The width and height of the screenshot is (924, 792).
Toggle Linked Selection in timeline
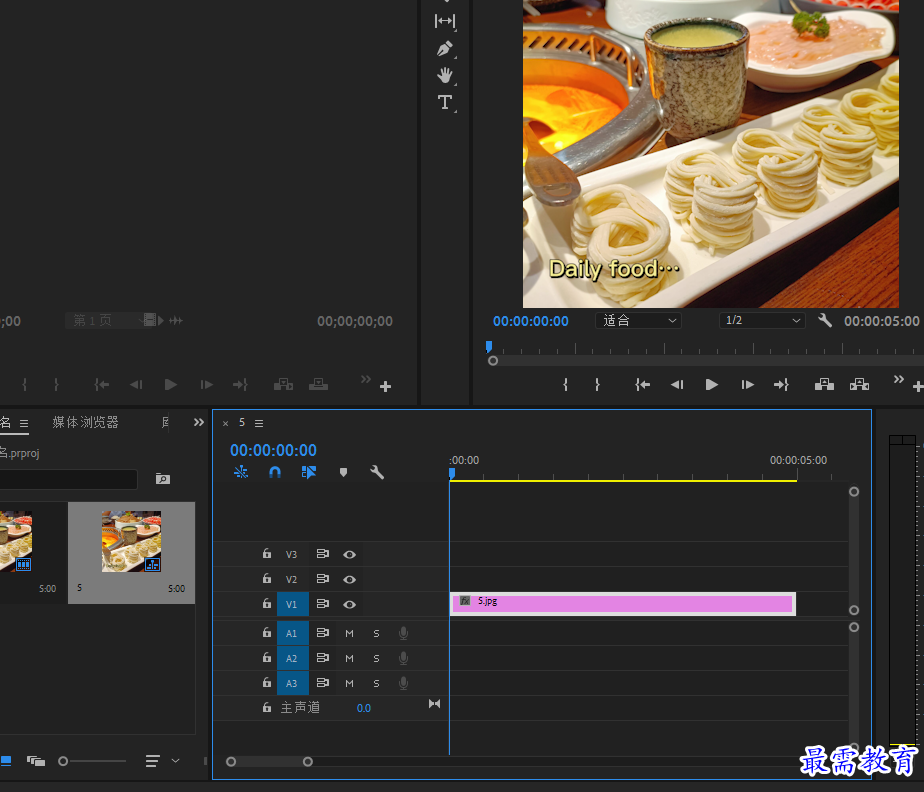click(309, 472)
